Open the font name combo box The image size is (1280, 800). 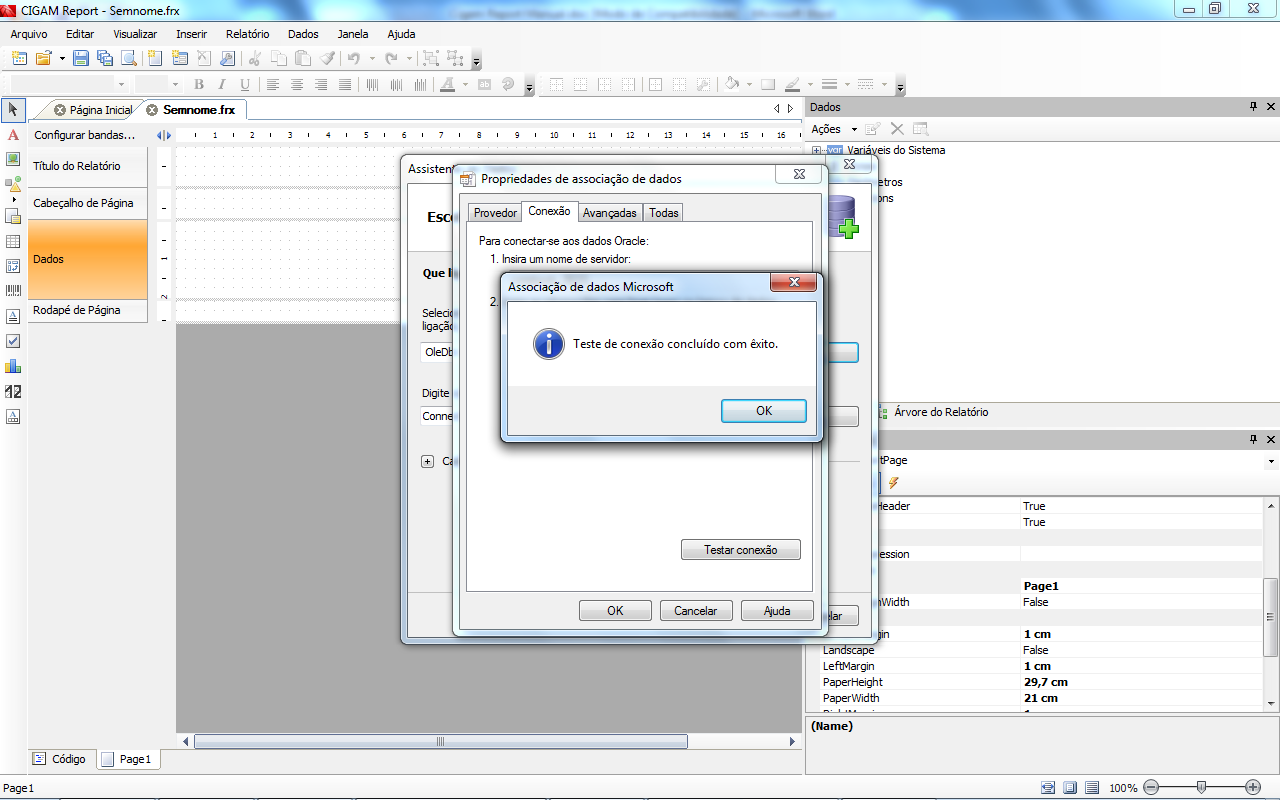click(70, 85)
